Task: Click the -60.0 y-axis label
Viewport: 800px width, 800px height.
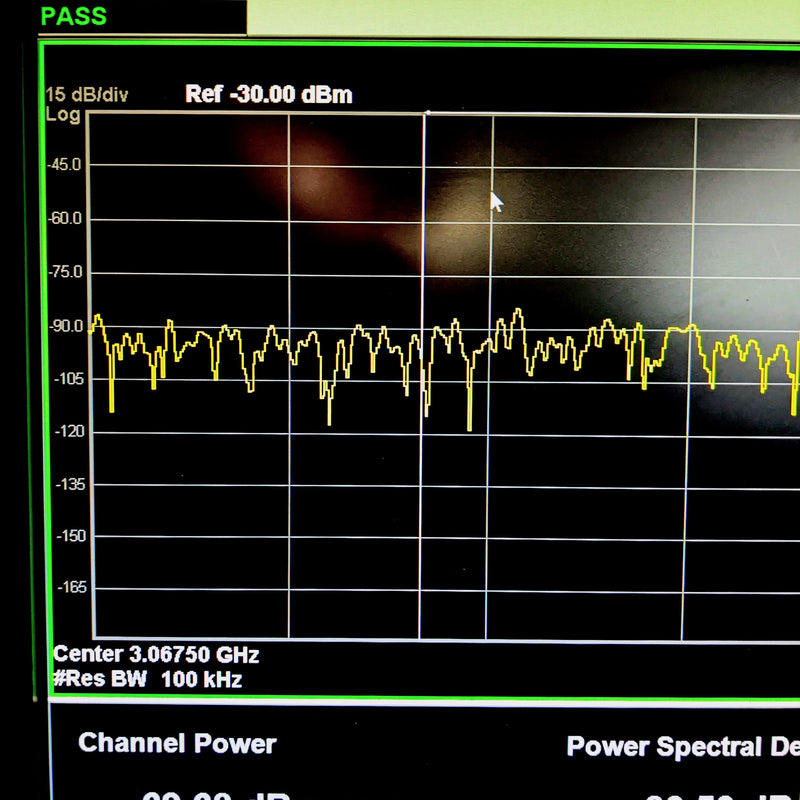Action: (x=64, y=218)
